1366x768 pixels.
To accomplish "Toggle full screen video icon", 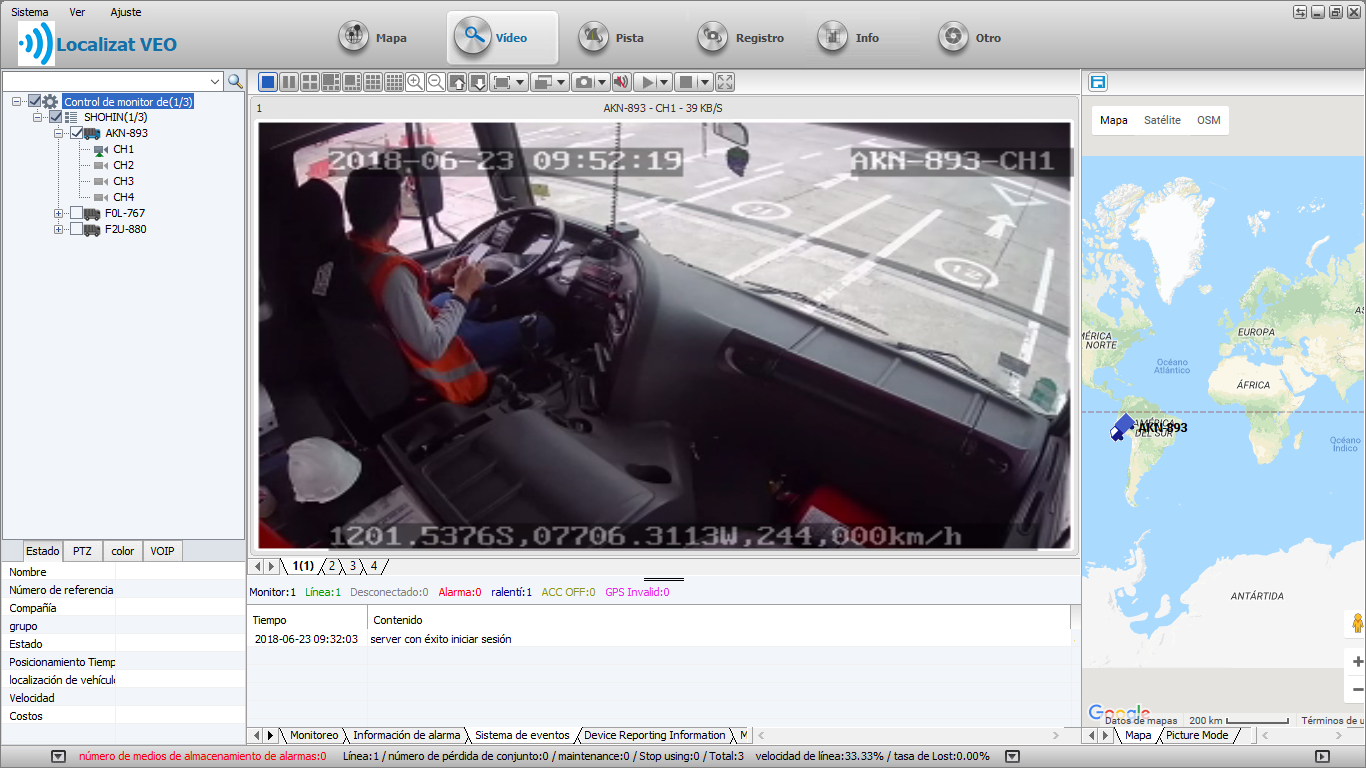I will 726,82.
